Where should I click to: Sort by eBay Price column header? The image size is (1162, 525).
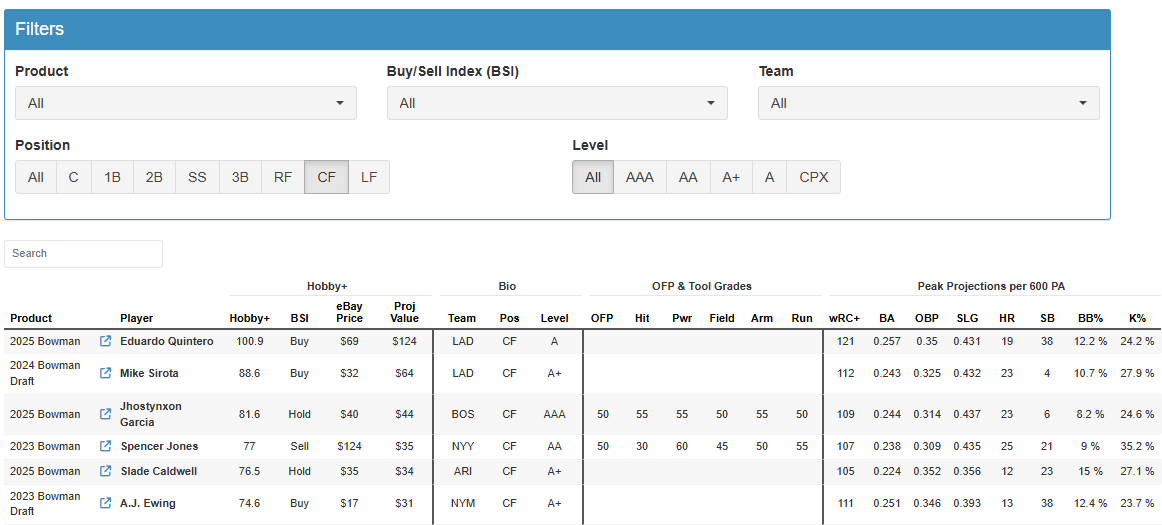click(349, 311)
